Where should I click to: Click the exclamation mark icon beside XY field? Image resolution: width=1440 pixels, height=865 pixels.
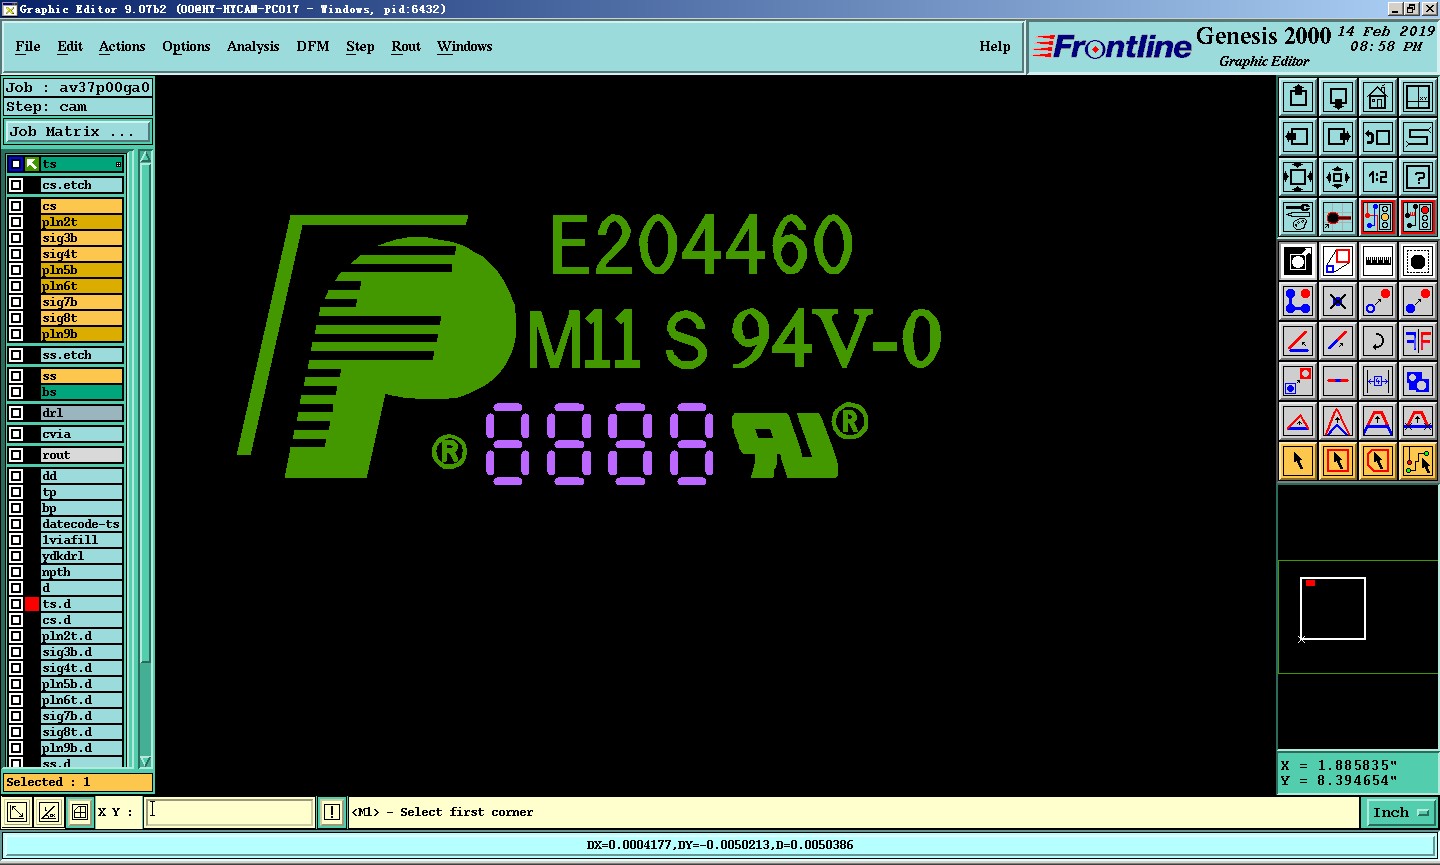point(332,812)
